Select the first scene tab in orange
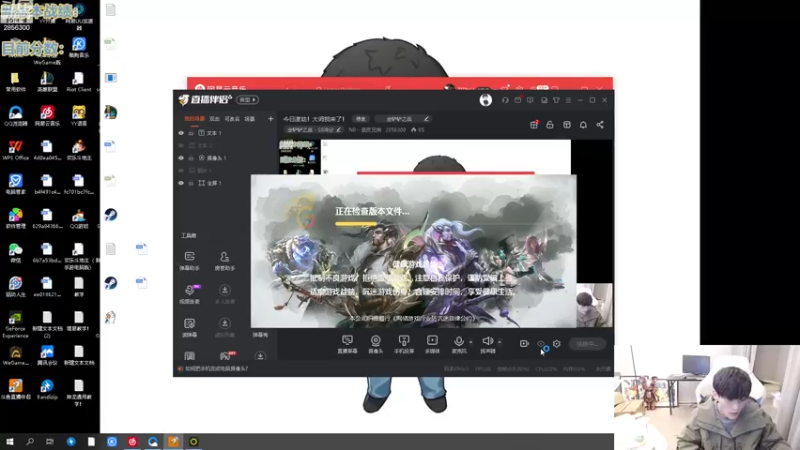This screenshot has width=800, height=450. (194, 119)
